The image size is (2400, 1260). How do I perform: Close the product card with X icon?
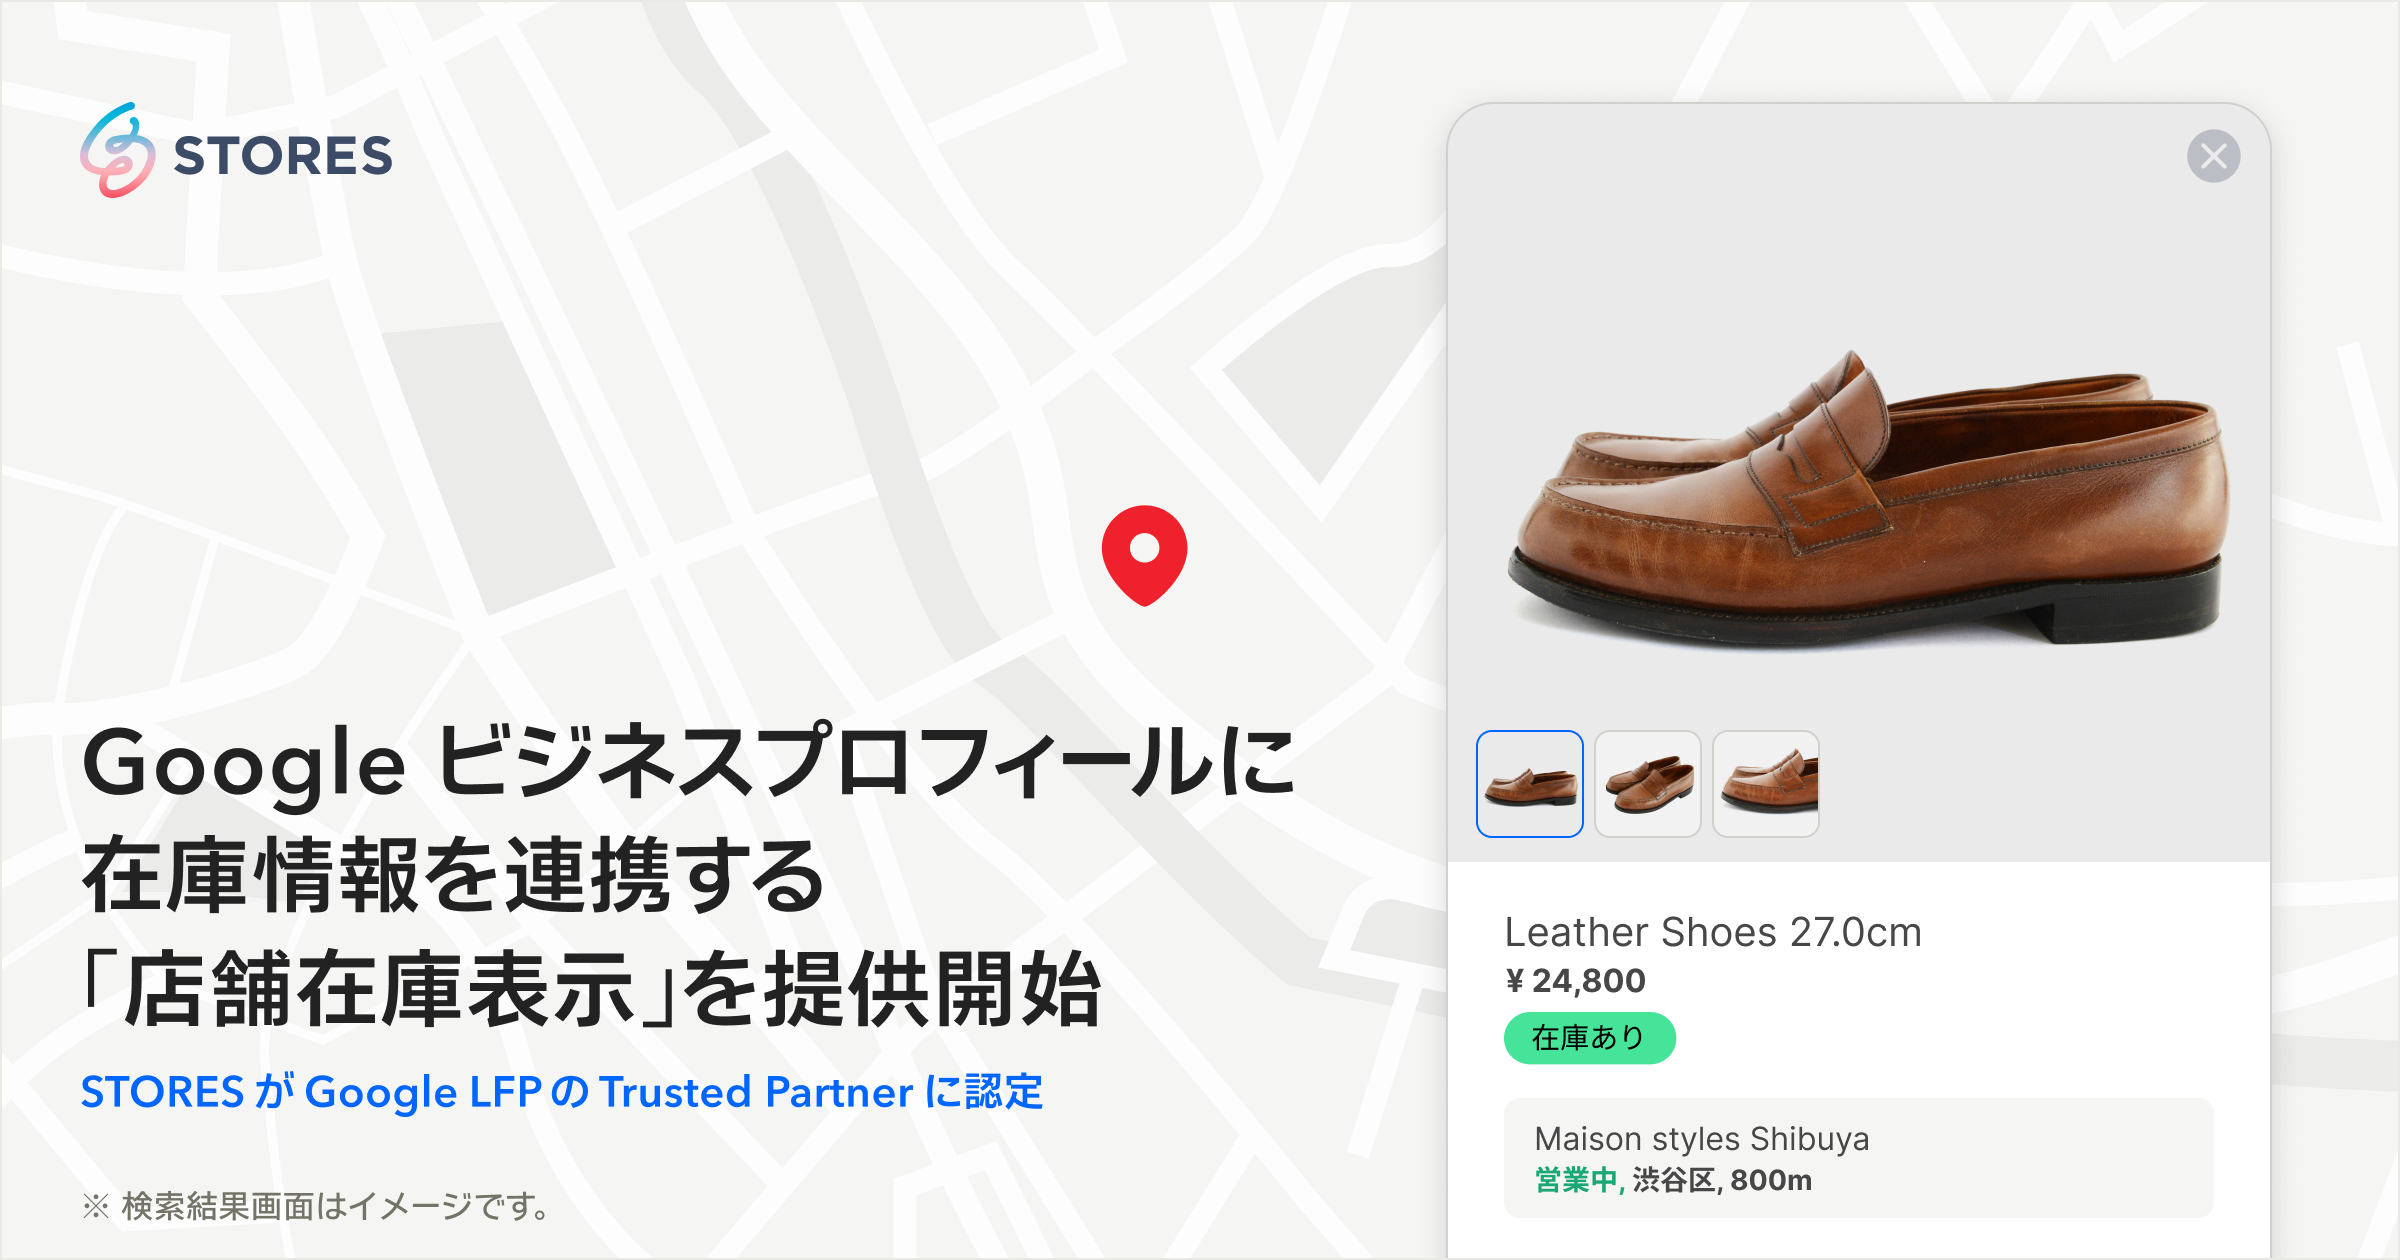[2213, 157]
